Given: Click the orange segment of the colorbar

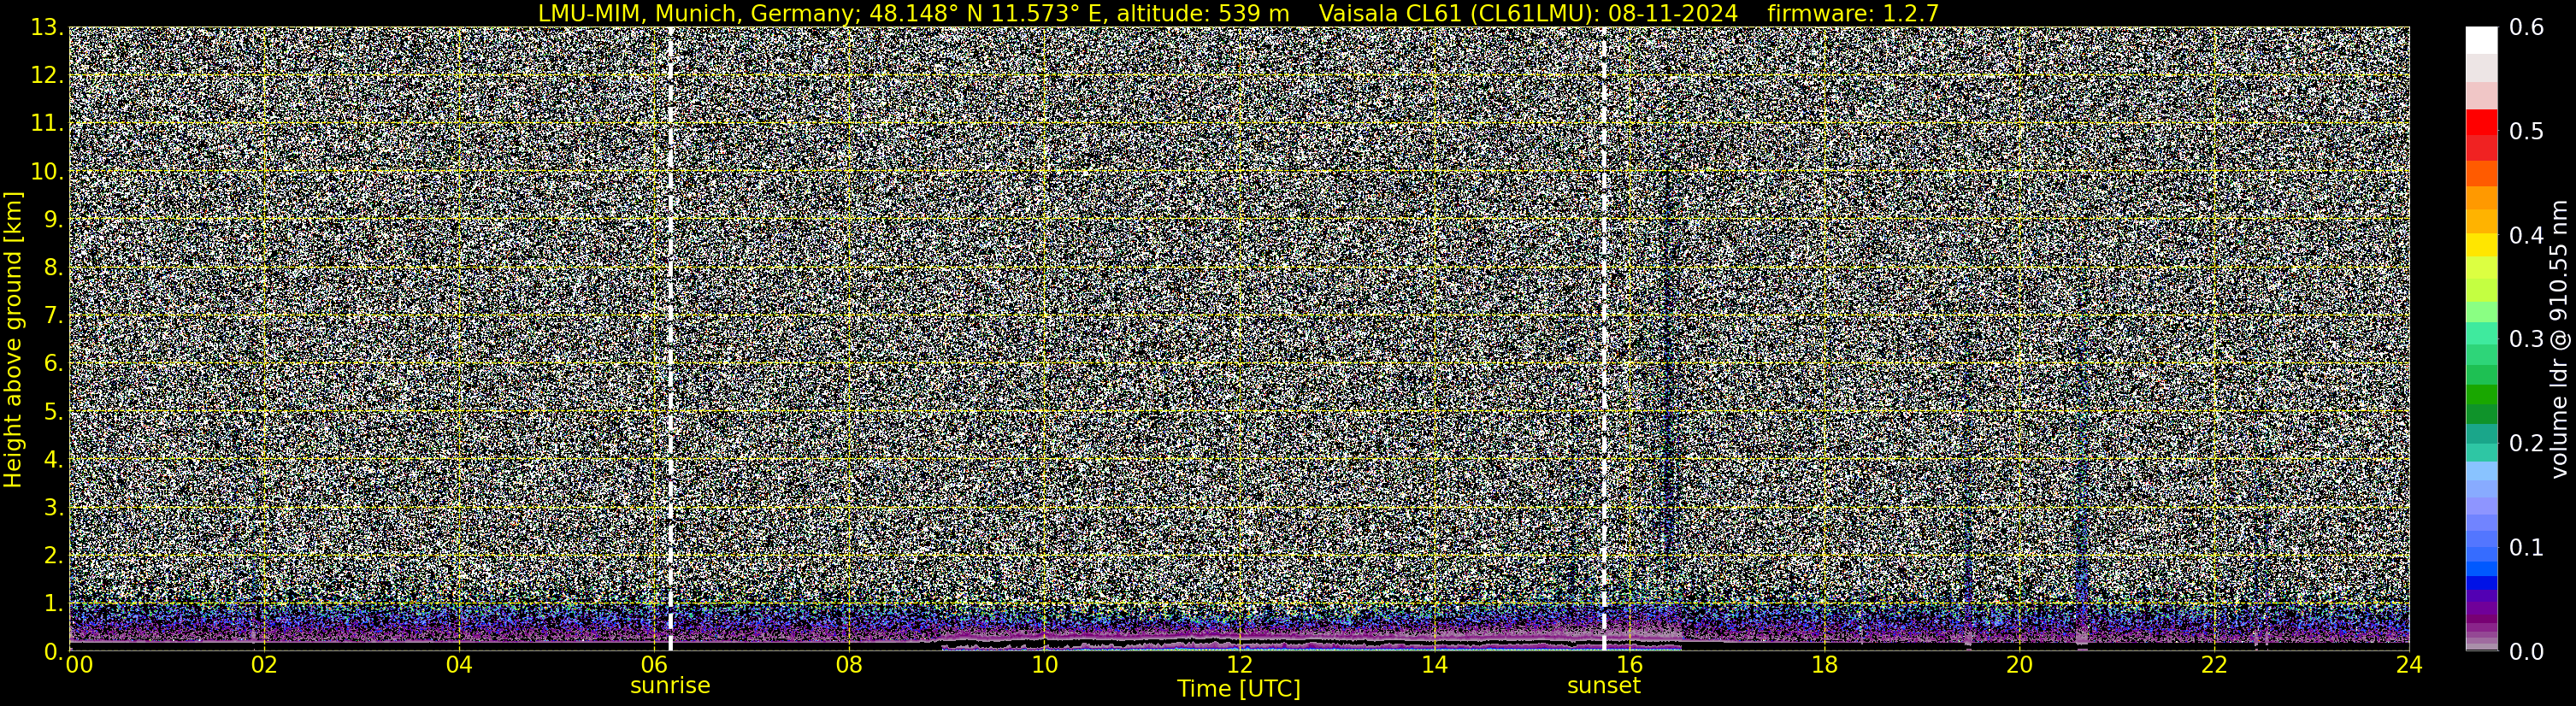Looking at the screenshot, I should 2481,198.
